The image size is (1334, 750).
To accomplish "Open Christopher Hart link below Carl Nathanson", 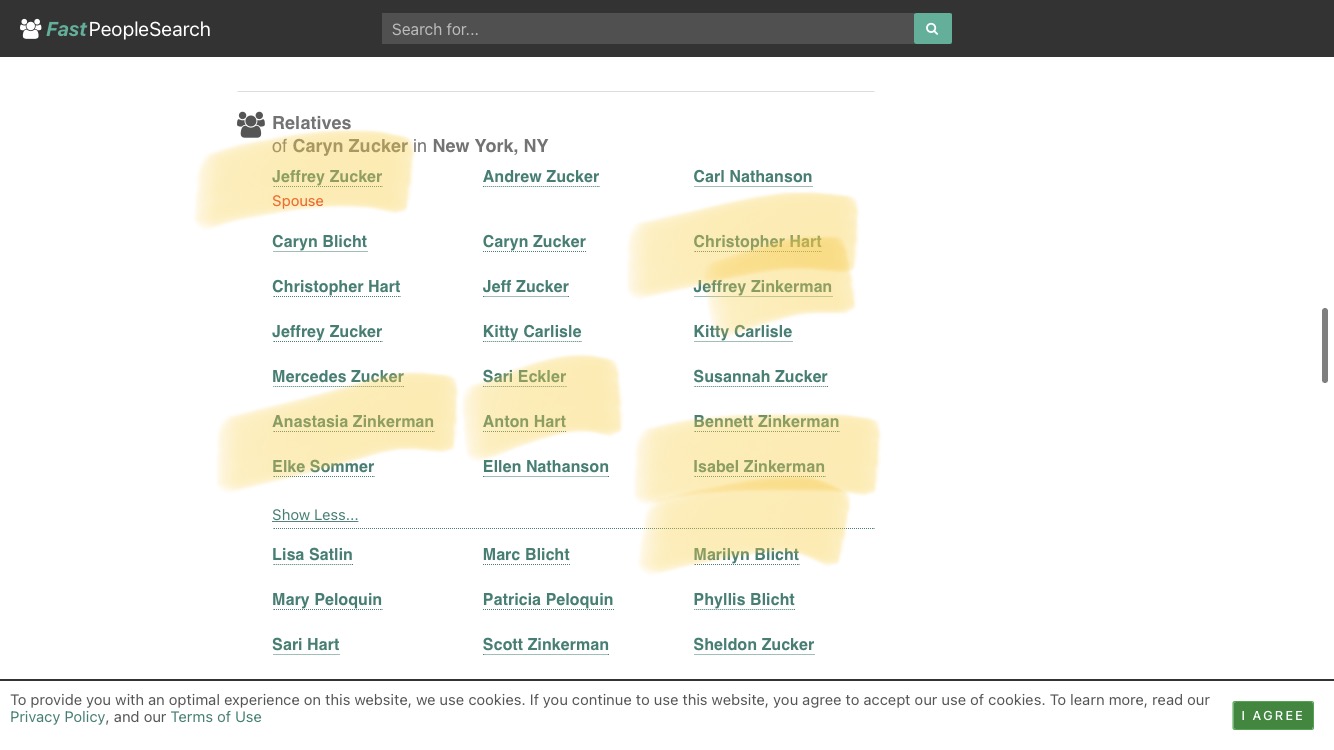I will (757, 242).
